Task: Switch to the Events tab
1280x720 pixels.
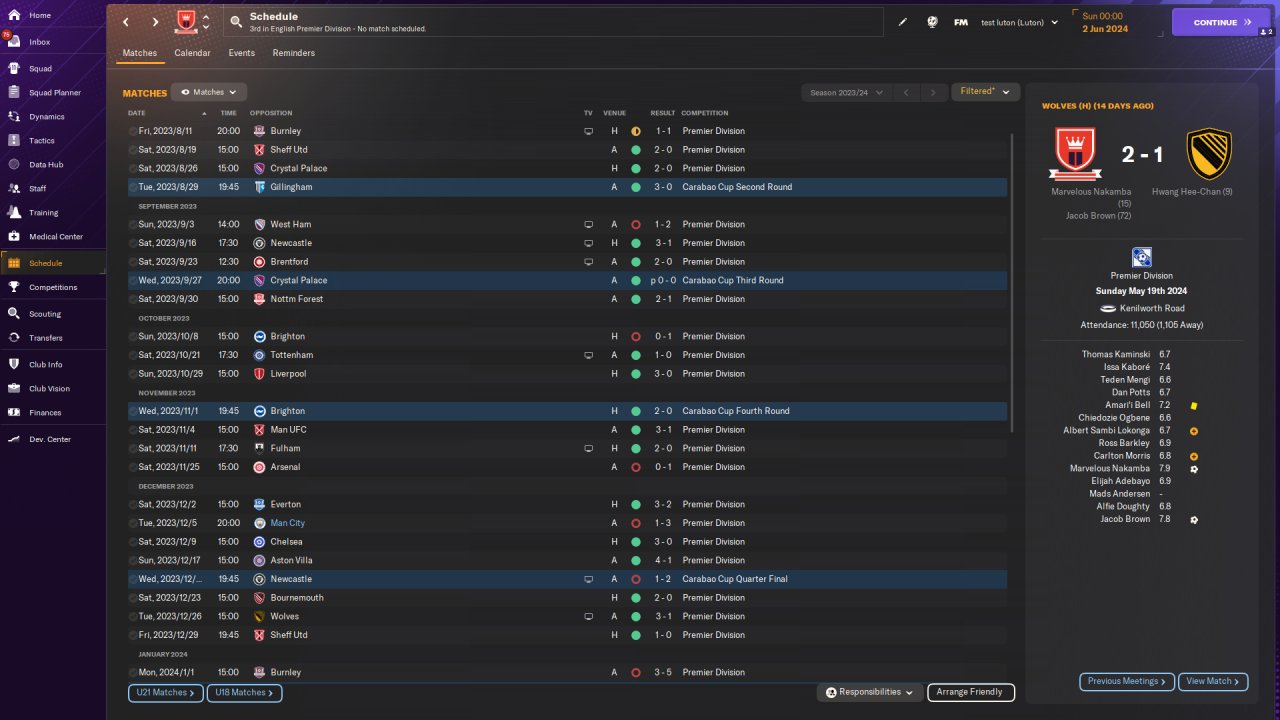Action: (x=241, y=53)
